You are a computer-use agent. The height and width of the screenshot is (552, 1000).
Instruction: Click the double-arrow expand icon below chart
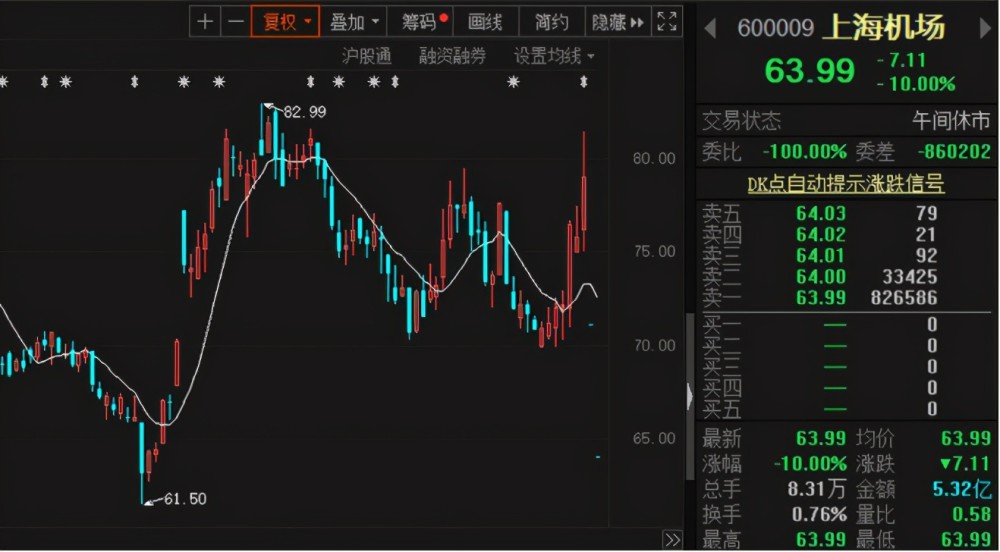pyautogui.click(x=673, y=540)
